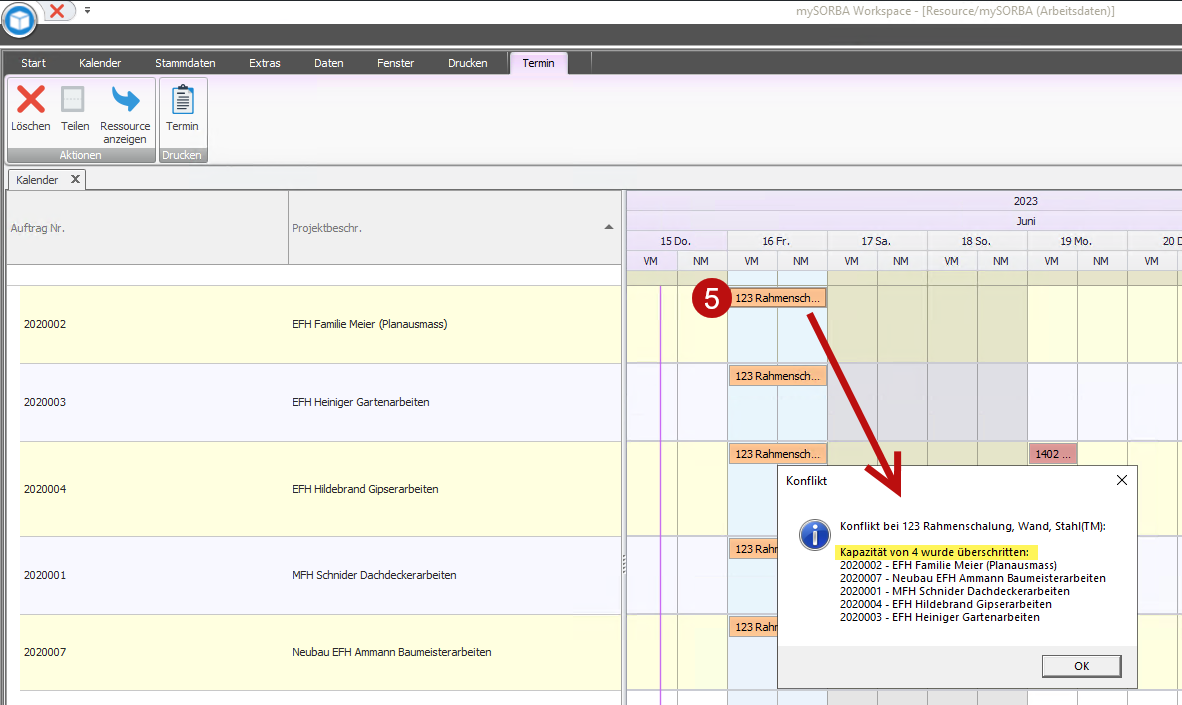Viewport: 1182px width, 705px height.
Task: Click the 16 Fr. day header
Action: pos(776,241)
